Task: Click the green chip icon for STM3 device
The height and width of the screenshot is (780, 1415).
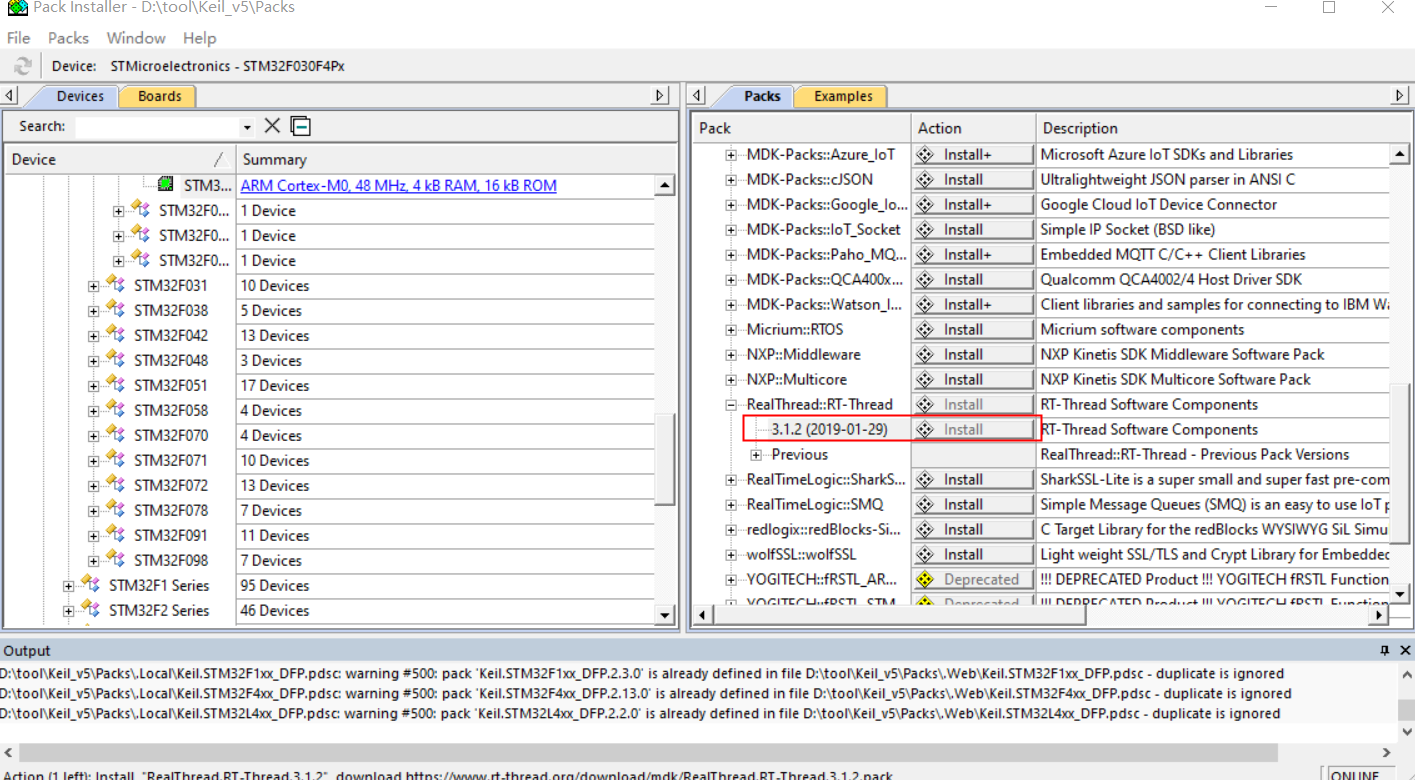Action: (166, 185)
